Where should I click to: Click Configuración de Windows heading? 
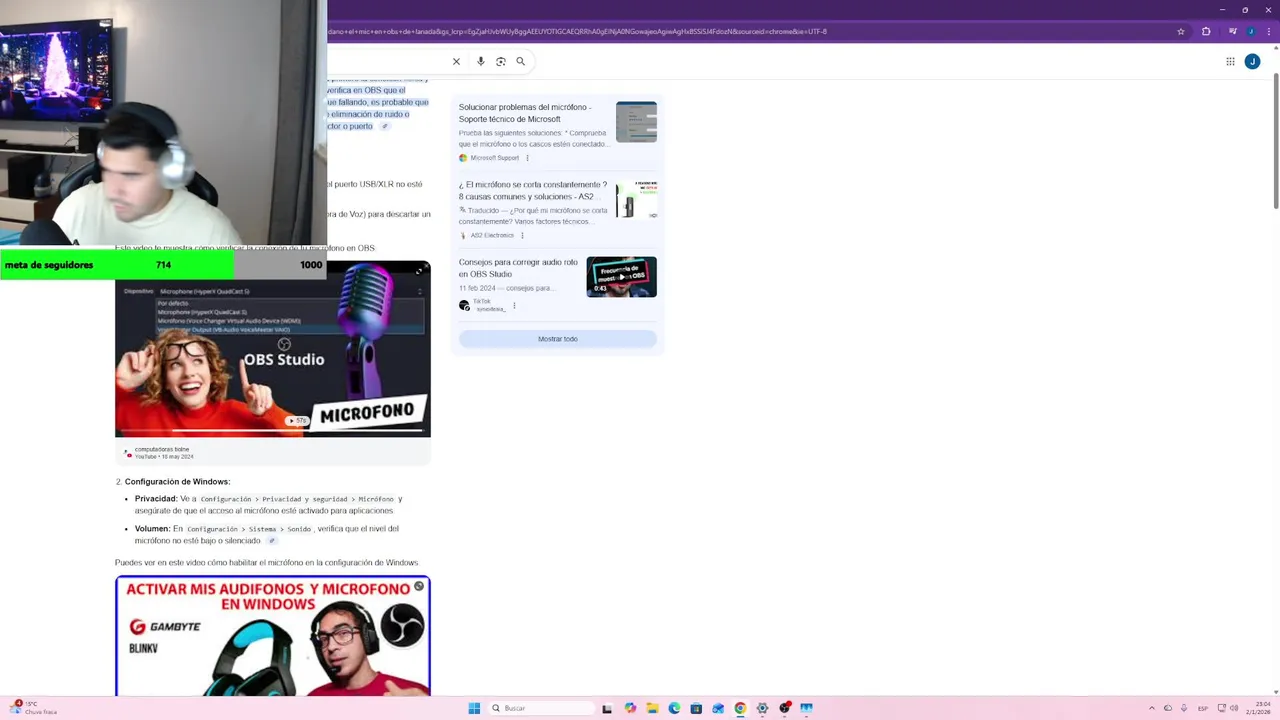tap(177, 482)
